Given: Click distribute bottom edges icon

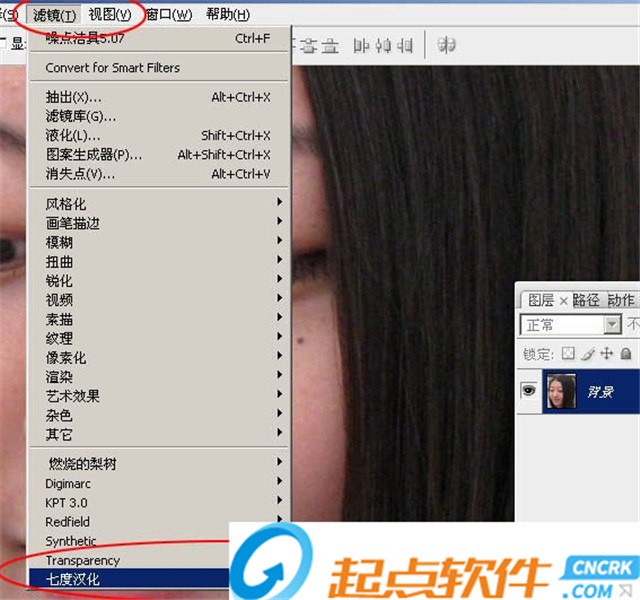Looking at the screenshot, I should click(330, 46).
